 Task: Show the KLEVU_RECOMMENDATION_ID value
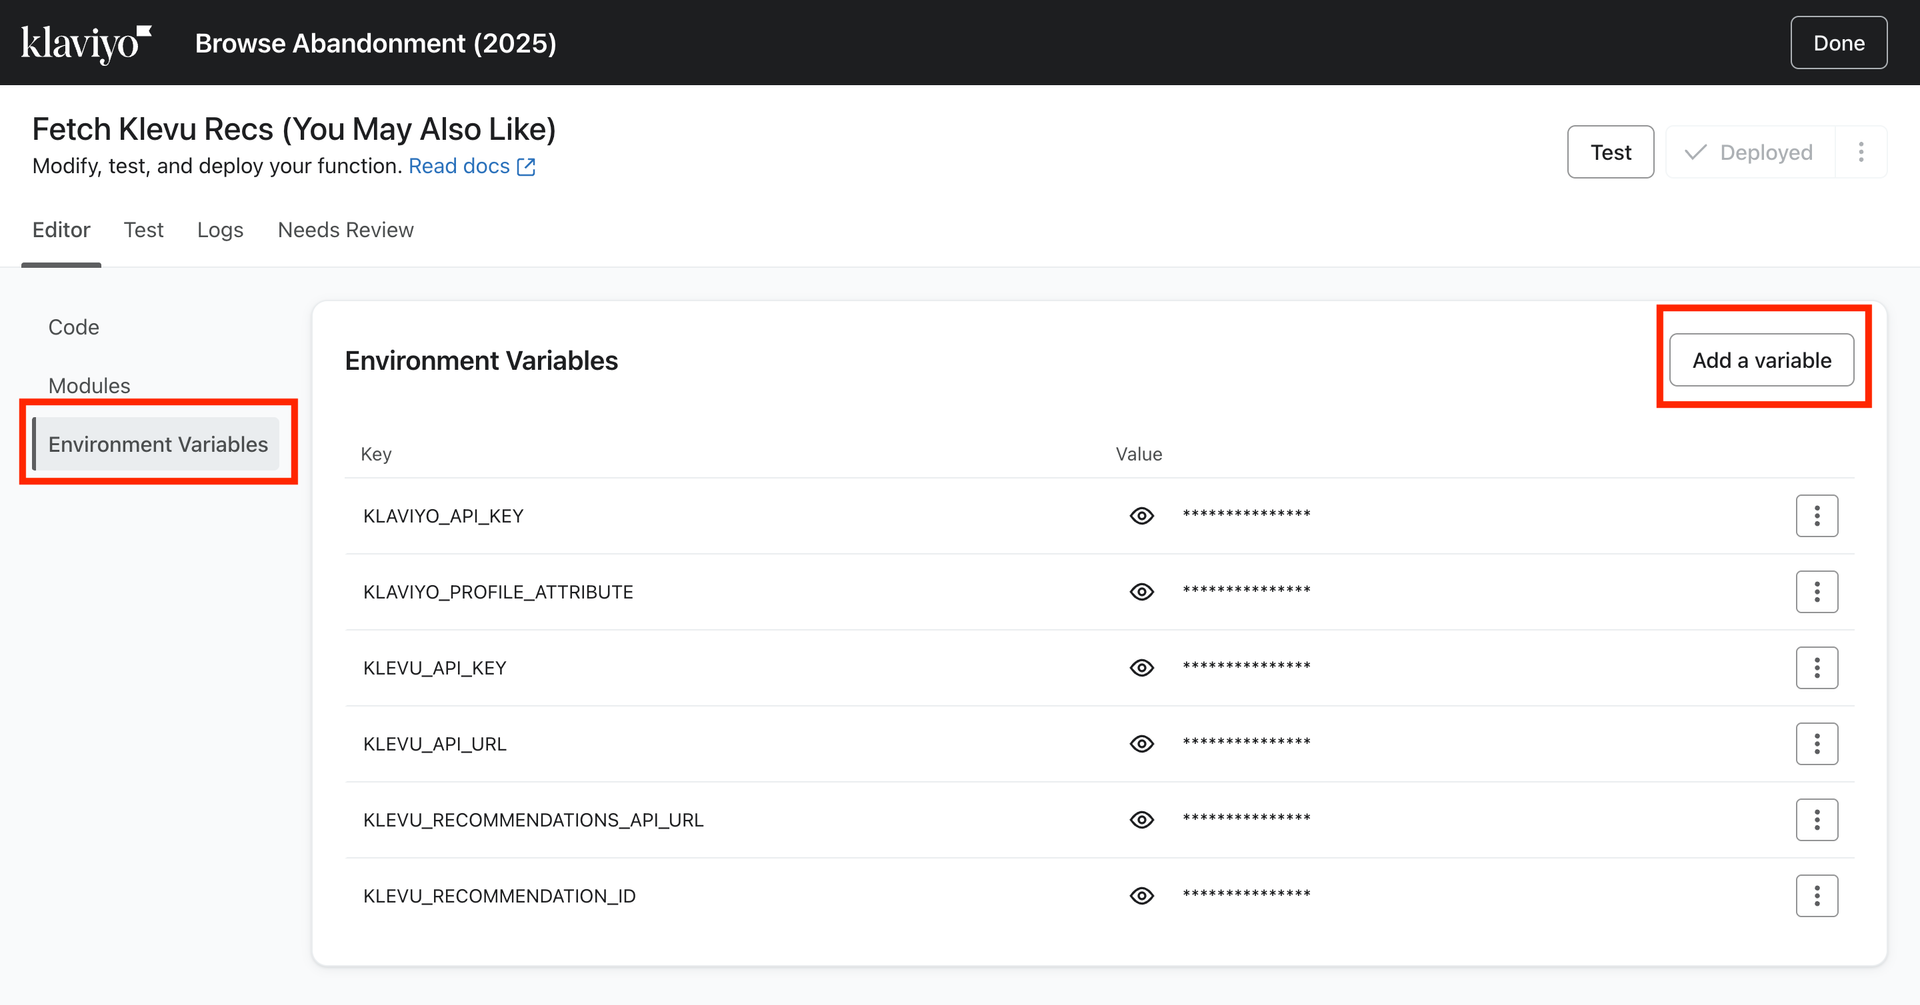pos(1141,896)
